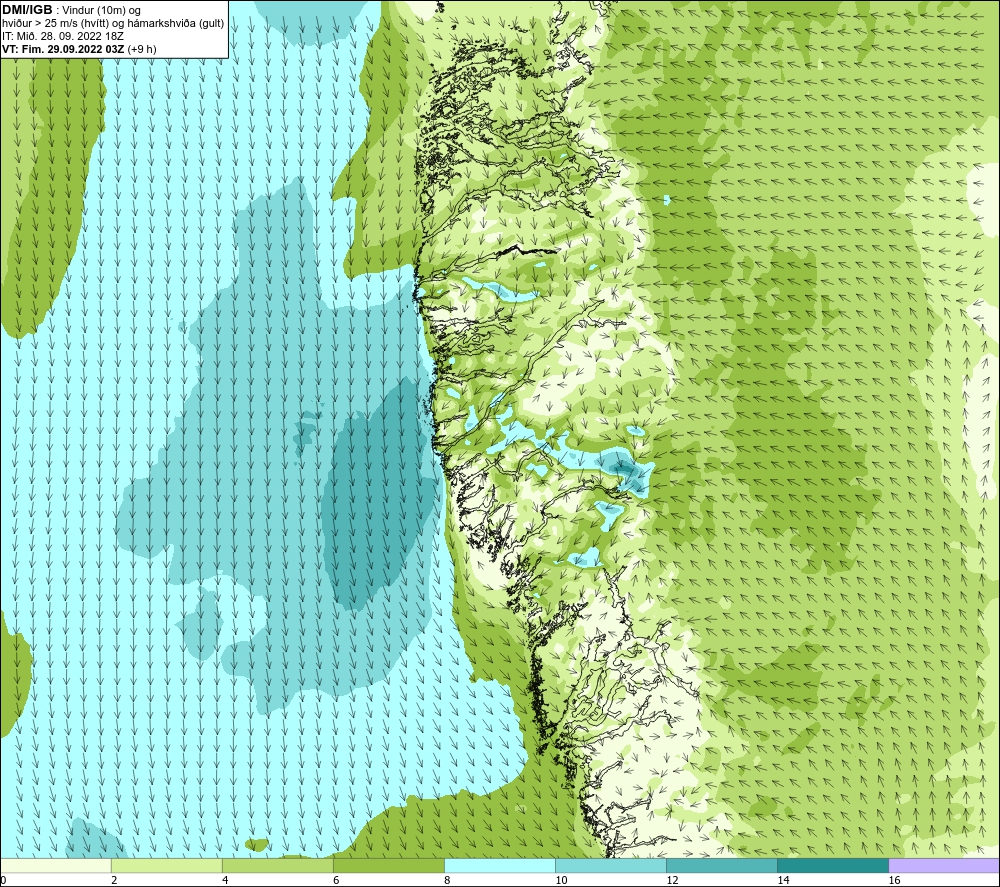
Task: Click the legend scale label '10'
Action: coord(561,881)
